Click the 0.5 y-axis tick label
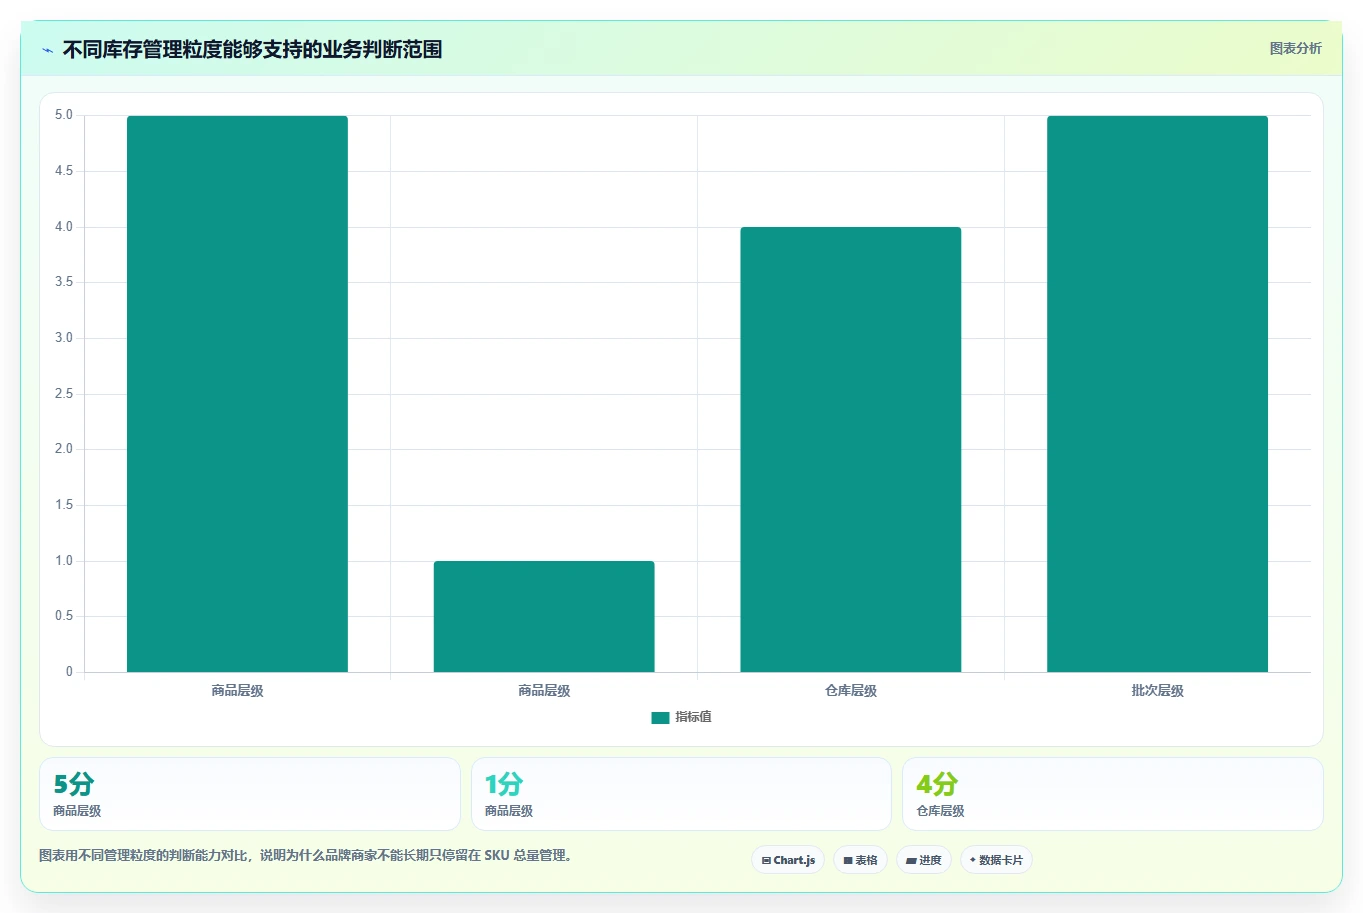Screen dimensions: 1363x913 (64, 616)
